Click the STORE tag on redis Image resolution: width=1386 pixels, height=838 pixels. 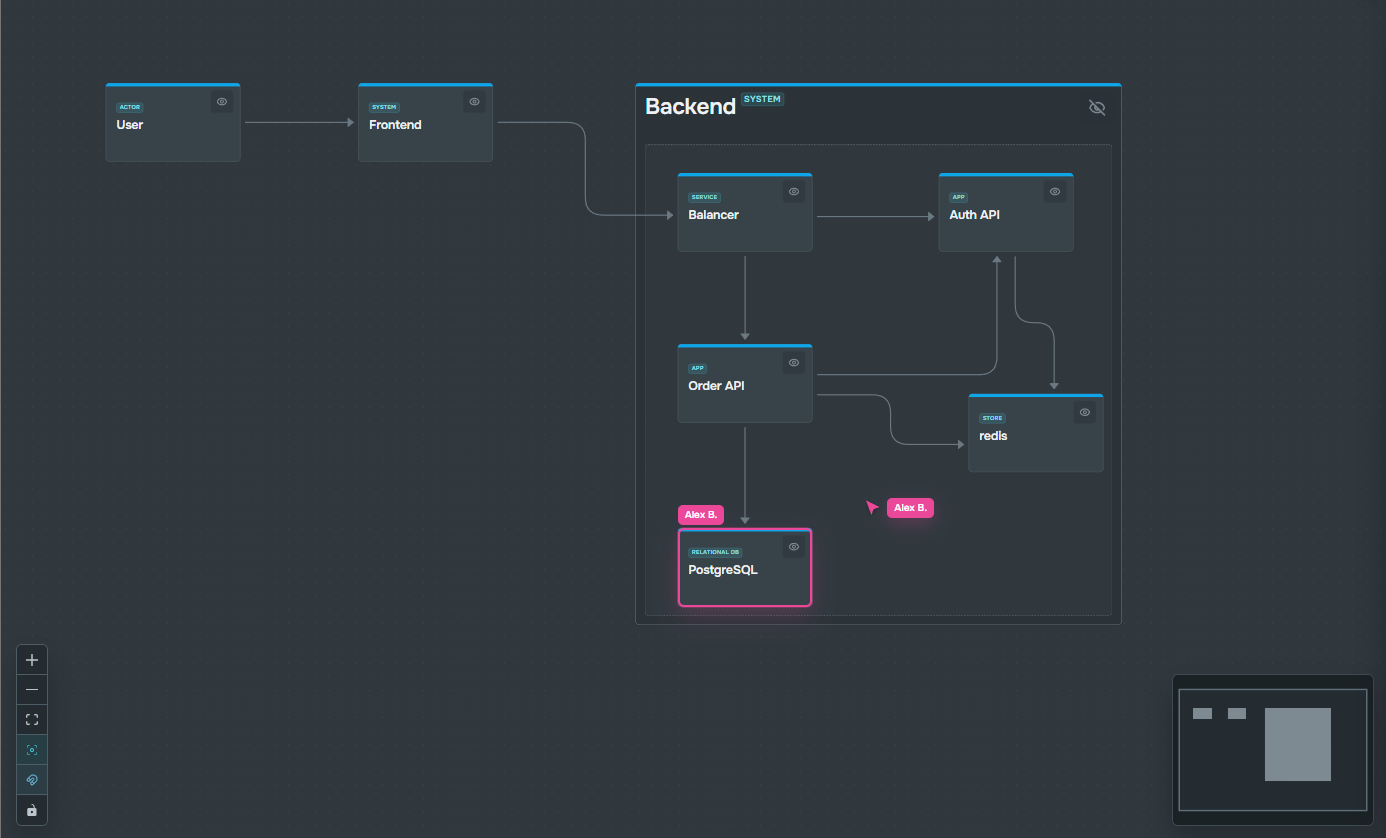point(992,418)
